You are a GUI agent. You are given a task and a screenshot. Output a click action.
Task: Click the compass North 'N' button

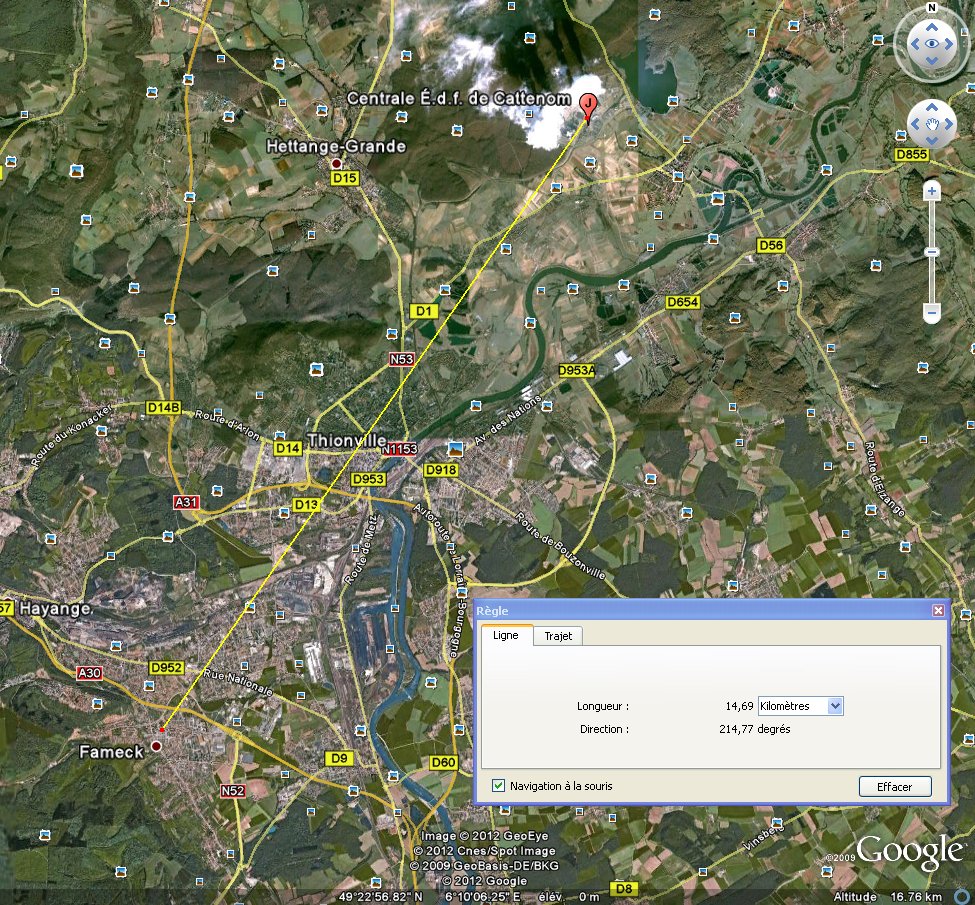[x=931, y=8]
